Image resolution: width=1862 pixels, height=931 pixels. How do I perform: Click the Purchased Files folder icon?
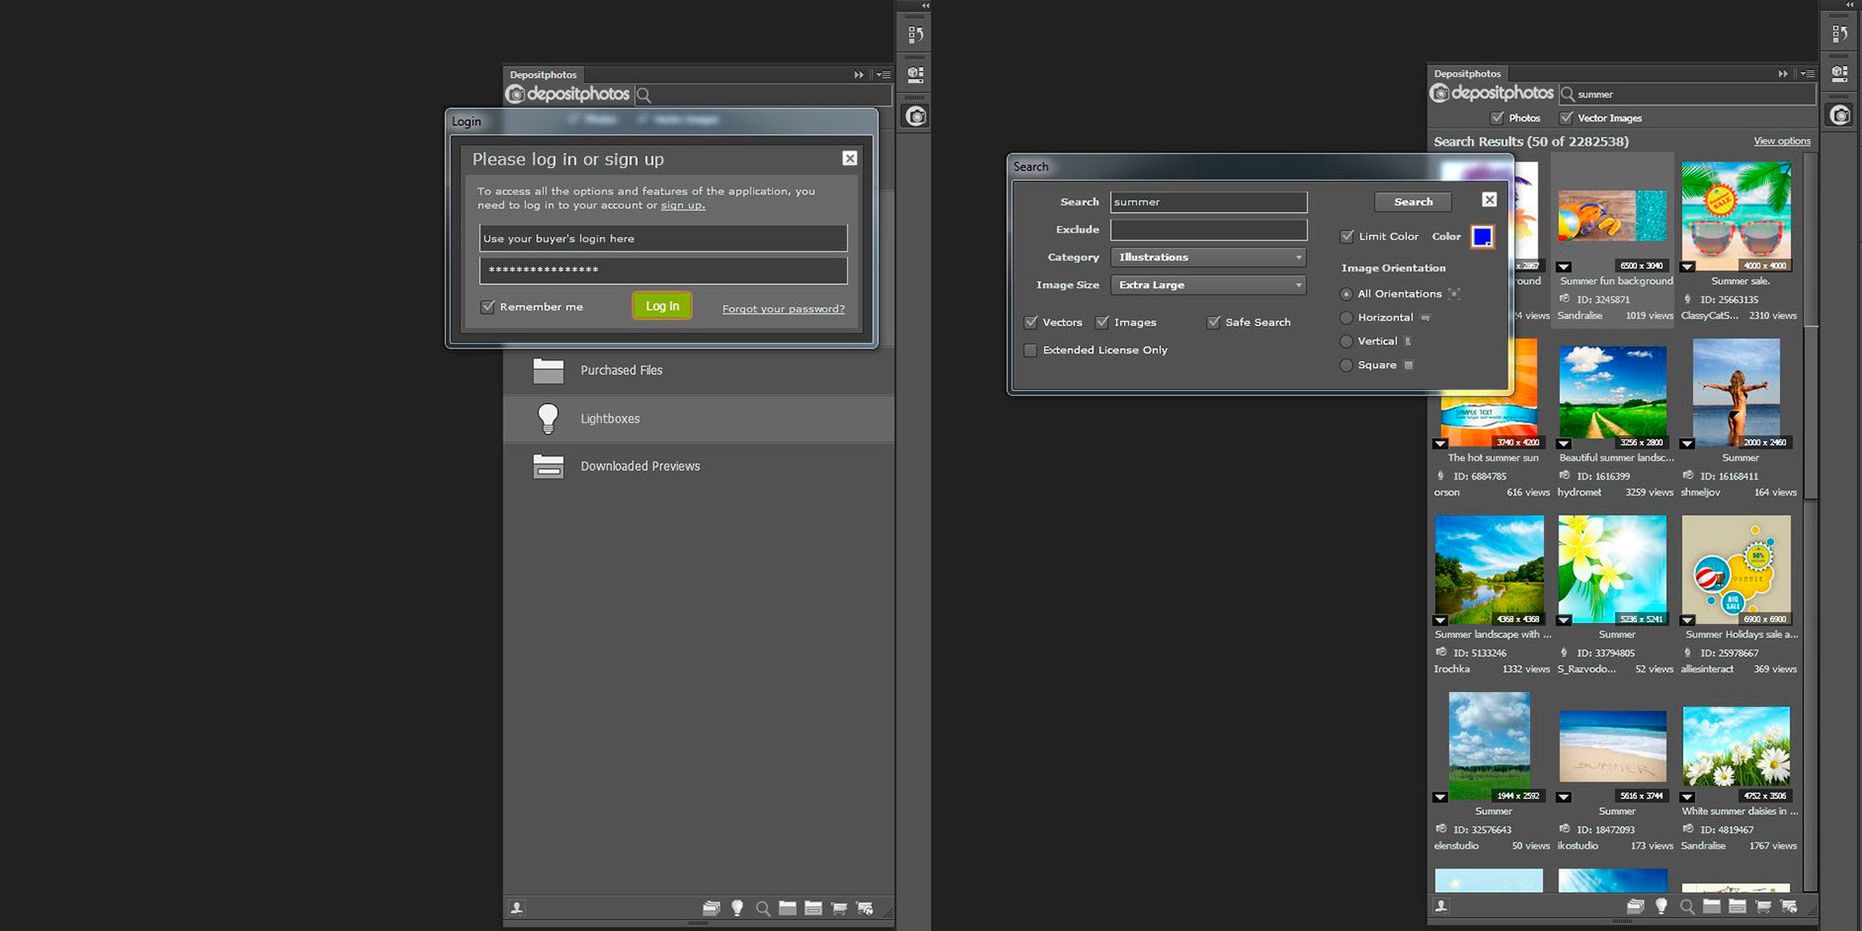(x=548, y=371)
